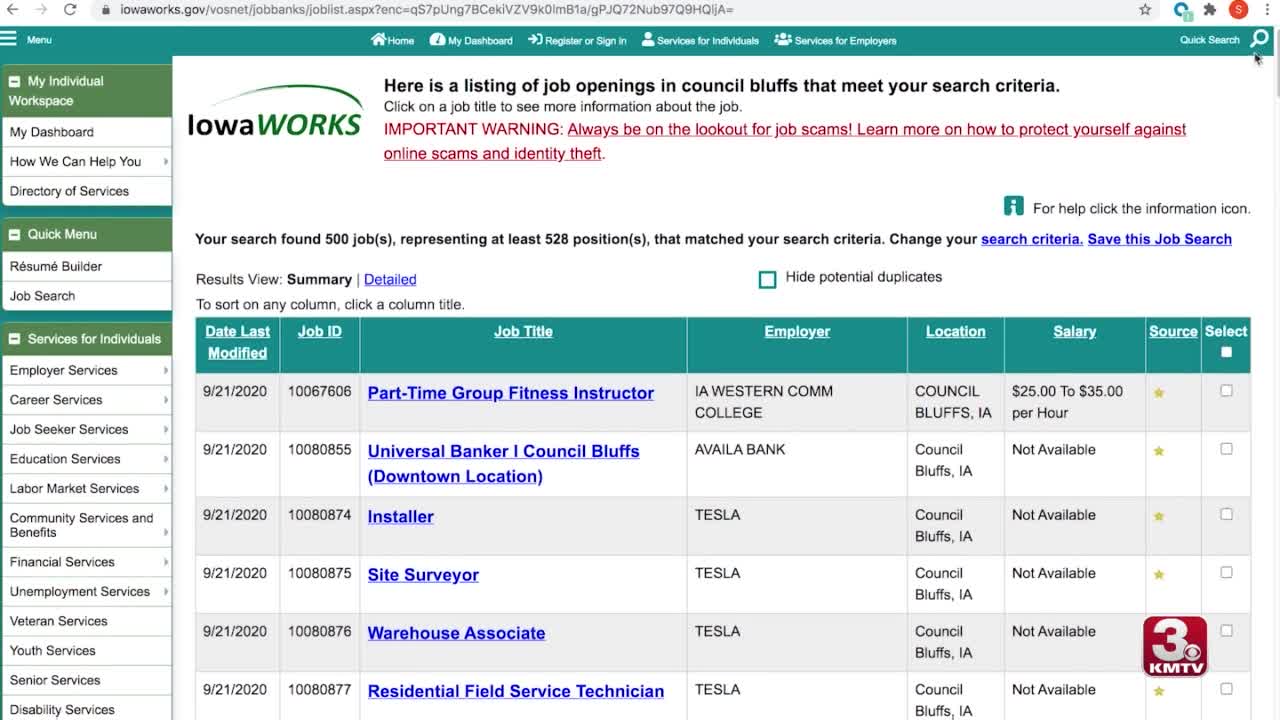Expand Job Seeker Services submenu
1280x720 pixels.
166,429
